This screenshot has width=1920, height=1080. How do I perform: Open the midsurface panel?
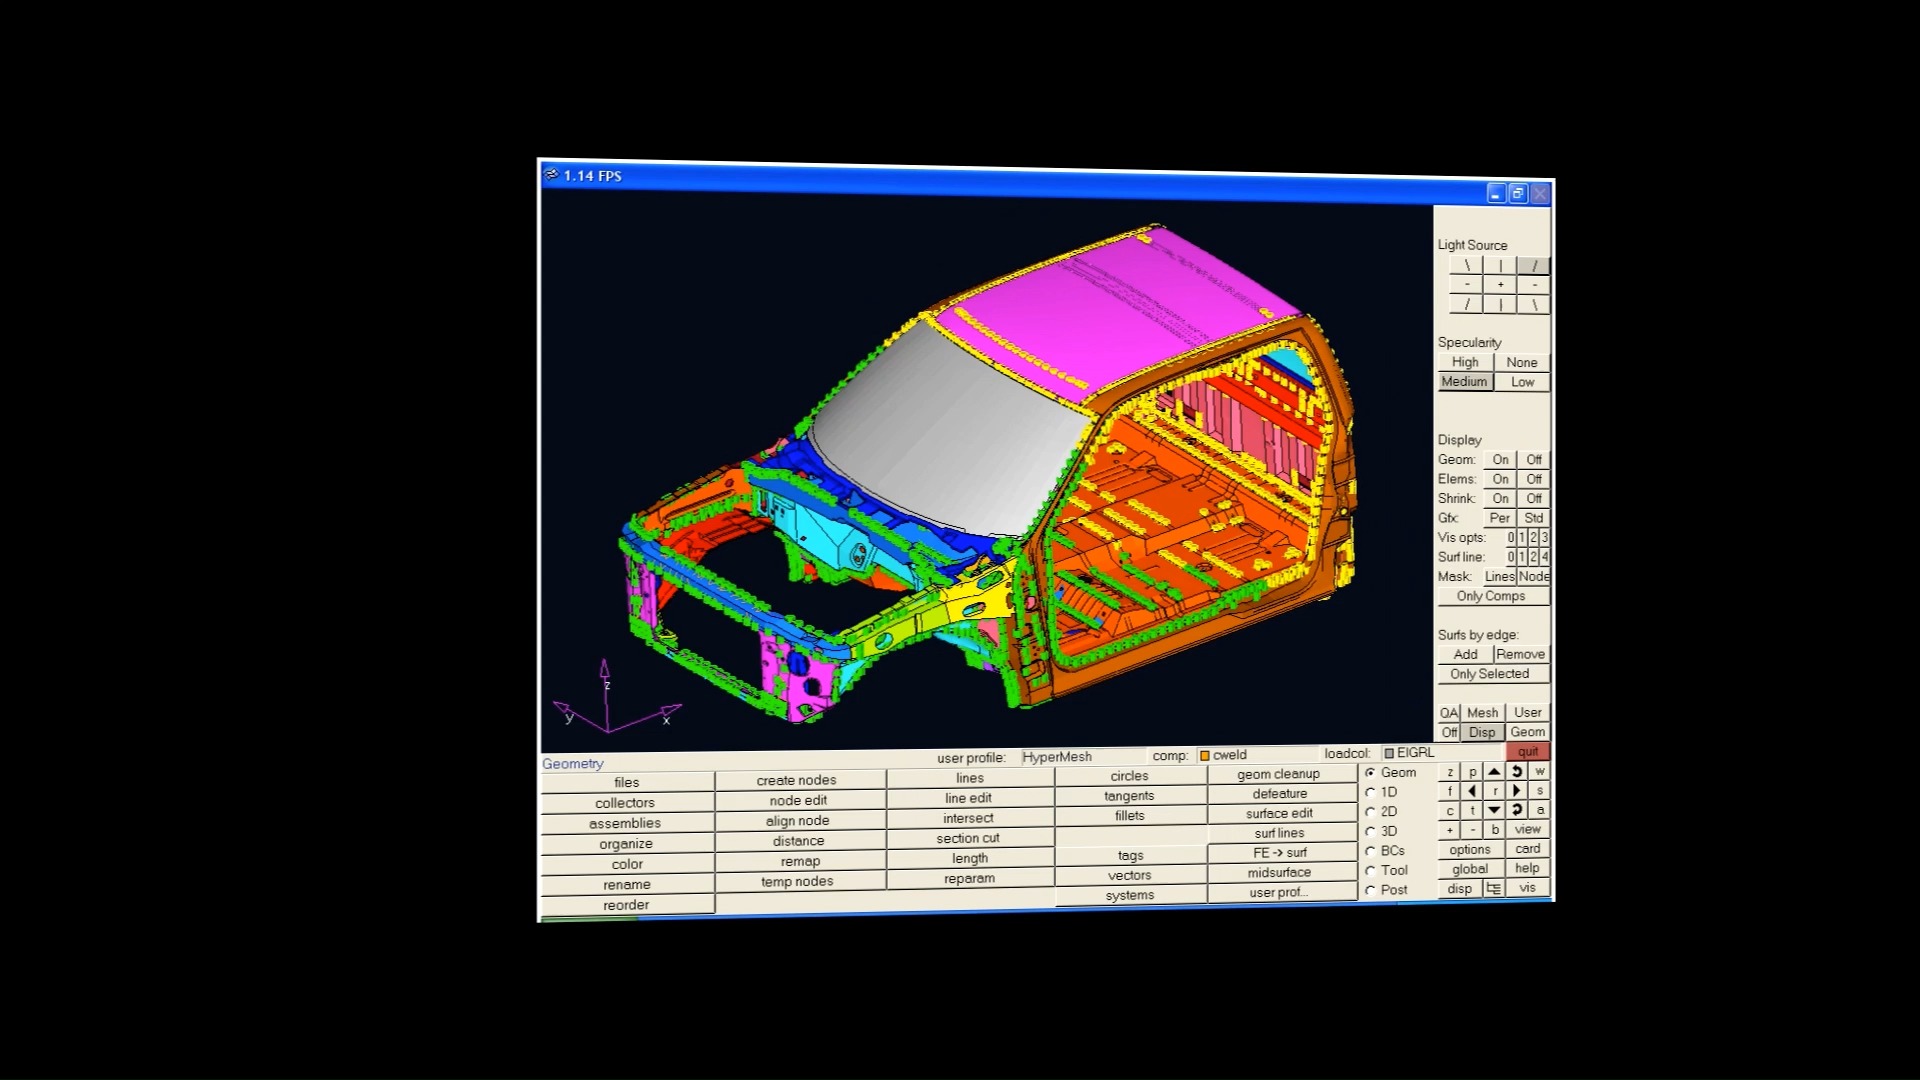point(1278,872)
